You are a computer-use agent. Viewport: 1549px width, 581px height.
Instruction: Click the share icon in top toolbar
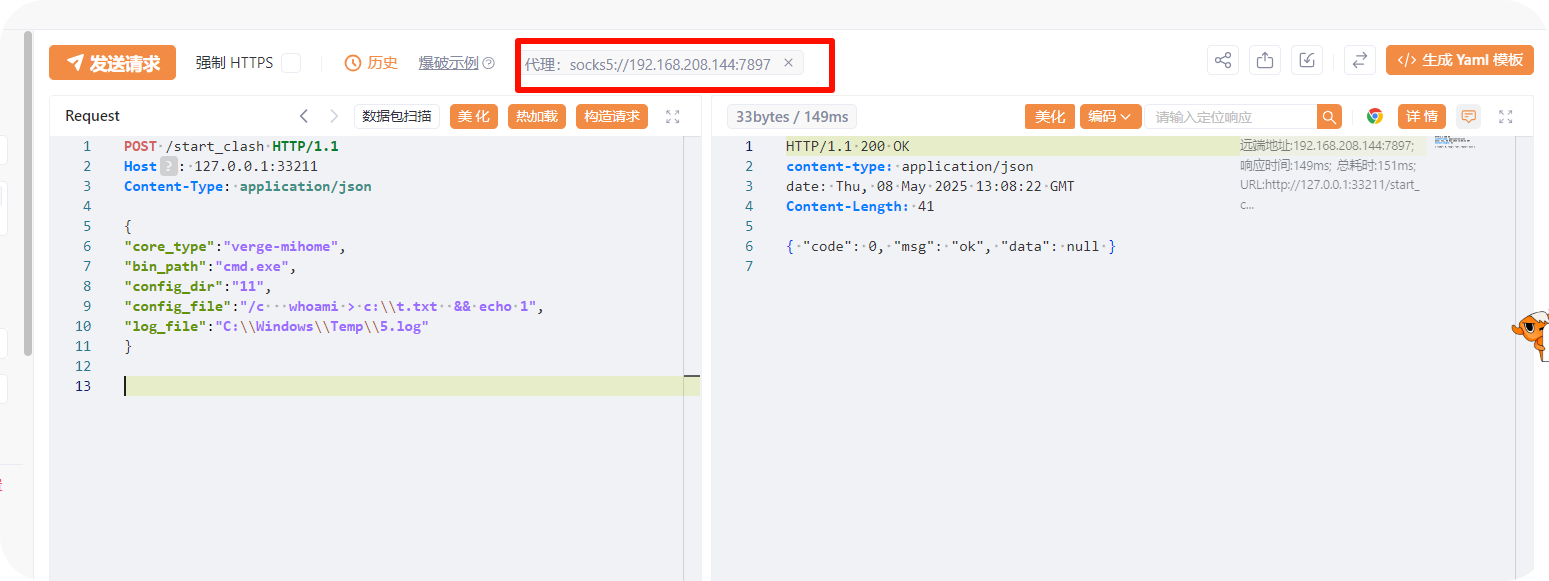[x=1222, y=60]
